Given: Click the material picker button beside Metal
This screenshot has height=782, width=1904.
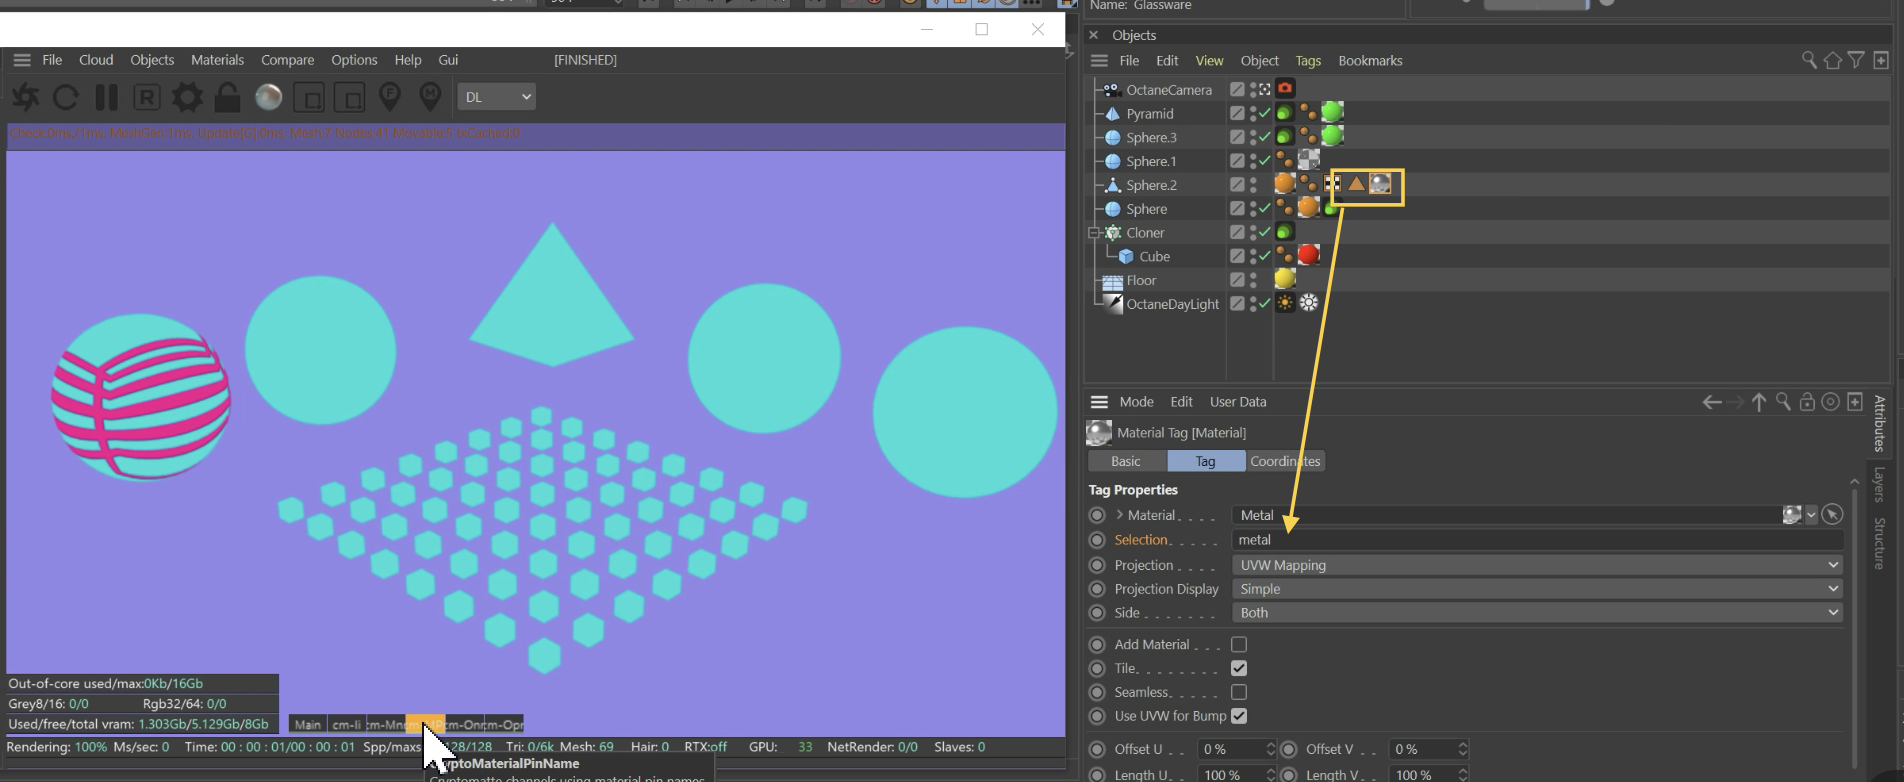Looking at the screenshot, I should click(x=1832, y=515).
